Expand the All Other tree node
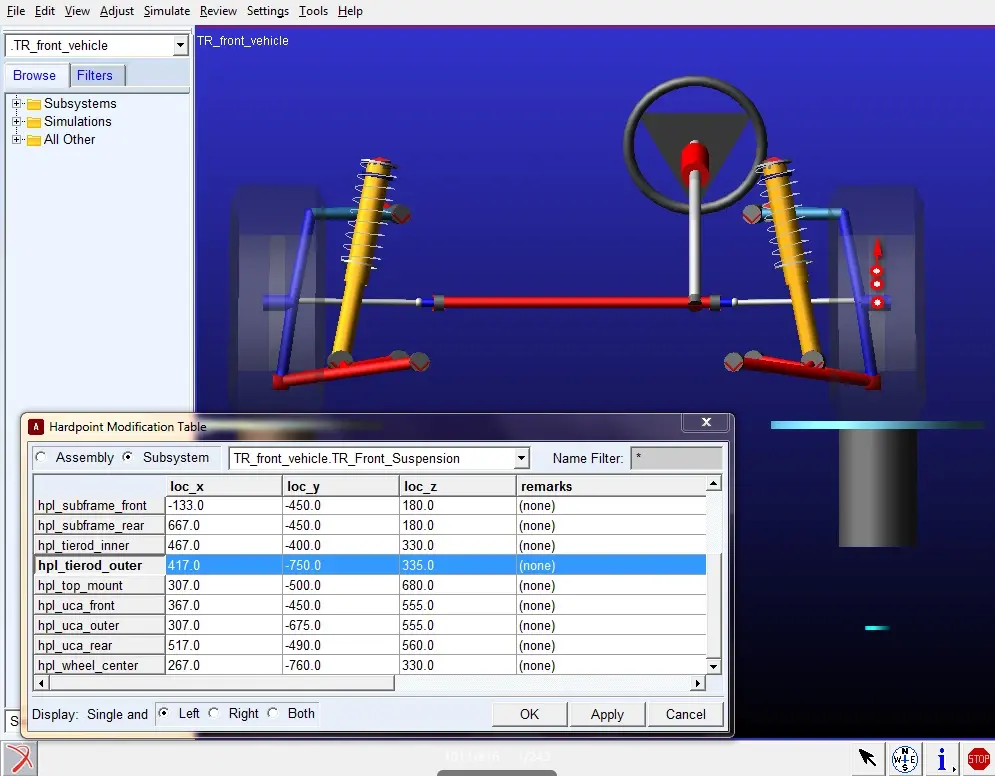995x776 pixels. click(x=16, y=140)
